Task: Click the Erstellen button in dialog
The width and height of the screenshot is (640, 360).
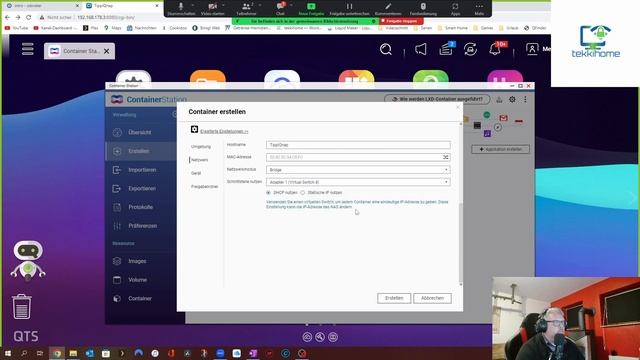Action: [394, 298]
